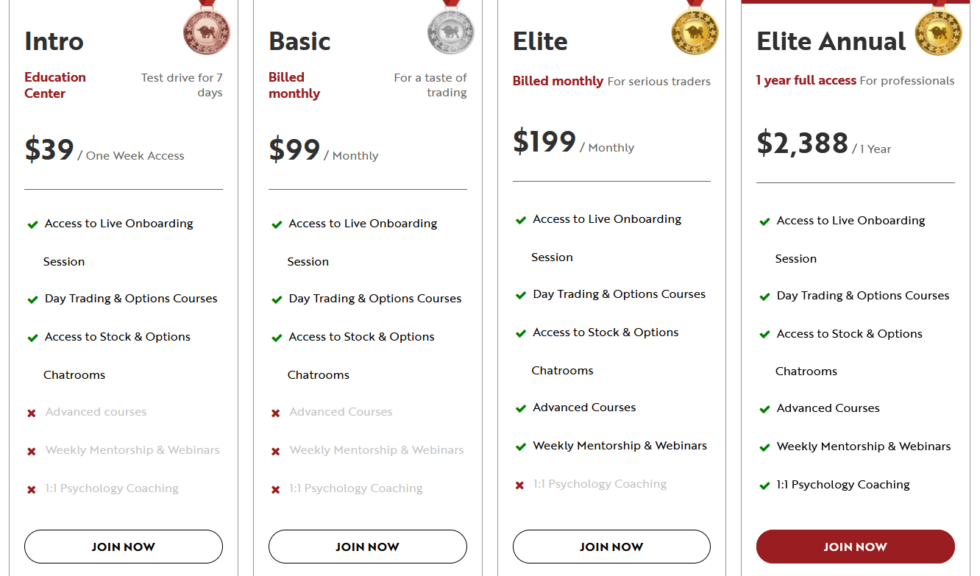
Task: Click Weekly Mentorship & Webinars in Elite Annual
Action: coord(863,446)
